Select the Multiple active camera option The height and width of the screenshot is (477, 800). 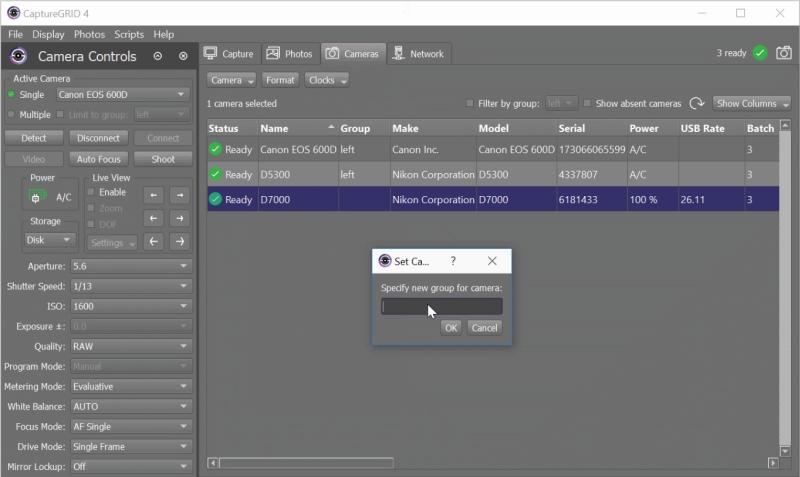pos(12,115)
